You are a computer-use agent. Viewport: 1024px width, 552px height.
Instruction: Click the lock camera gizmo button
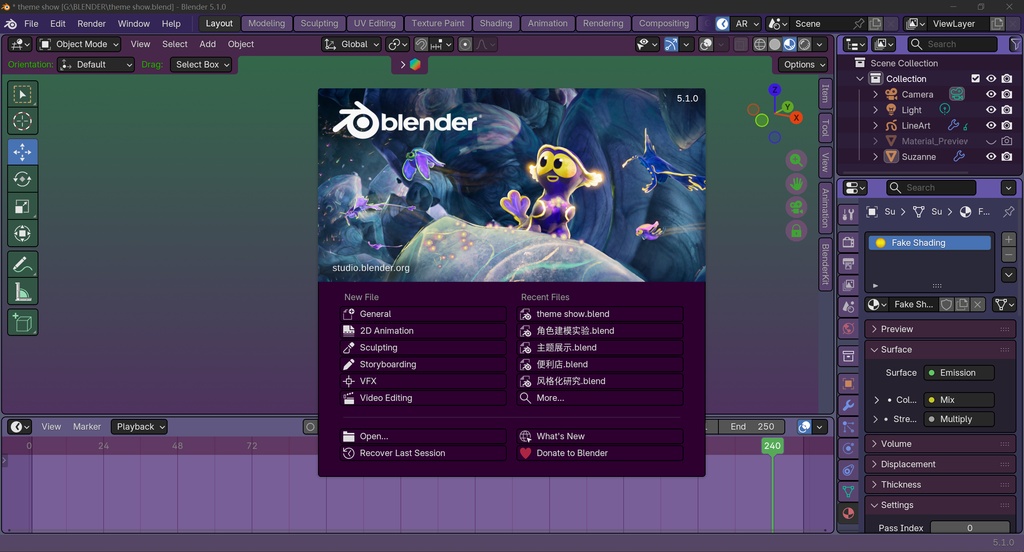coord(796,231)
